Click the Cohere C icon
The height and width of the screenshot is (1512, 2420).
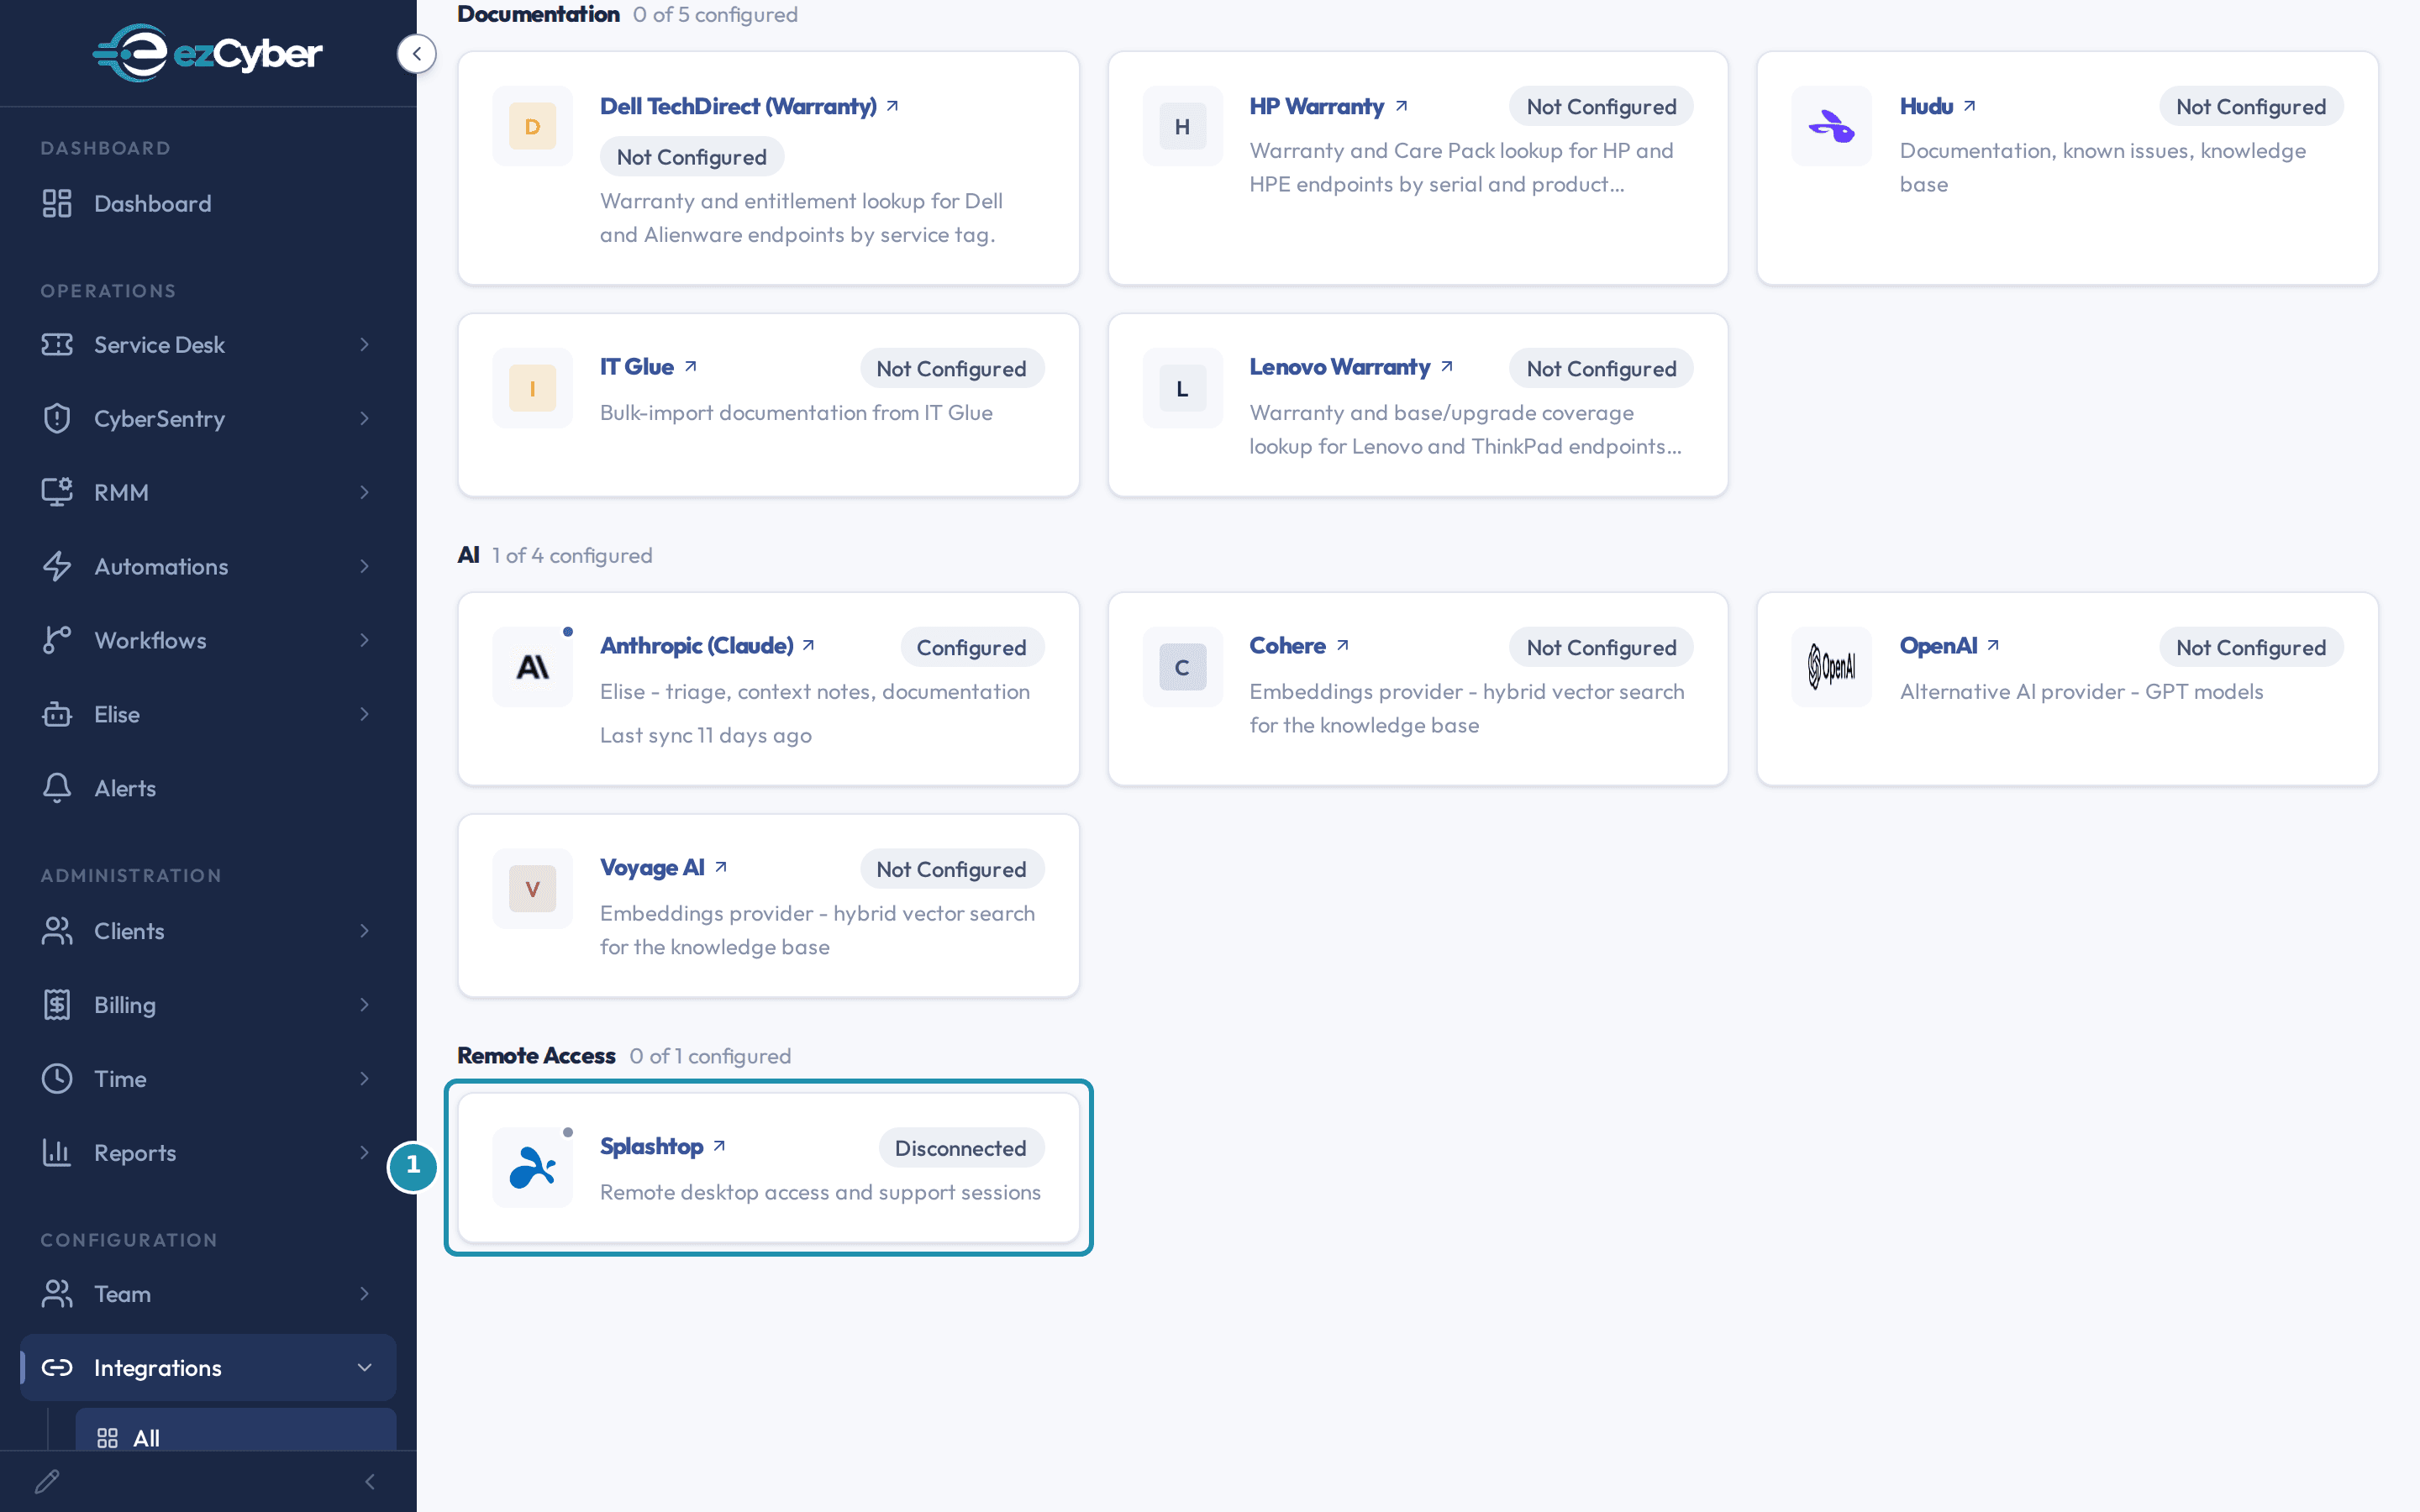(1182, 667)
